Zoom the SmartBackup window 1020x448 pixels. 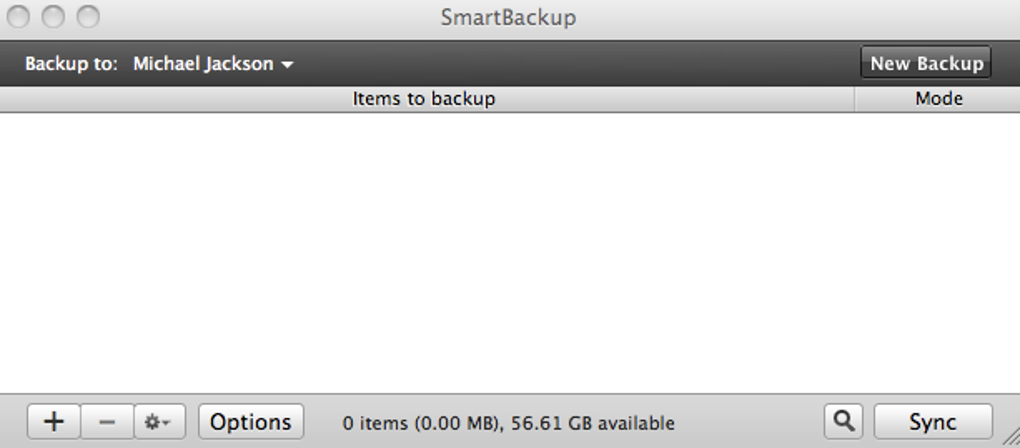pyautogui.click(x=88, y=17)
